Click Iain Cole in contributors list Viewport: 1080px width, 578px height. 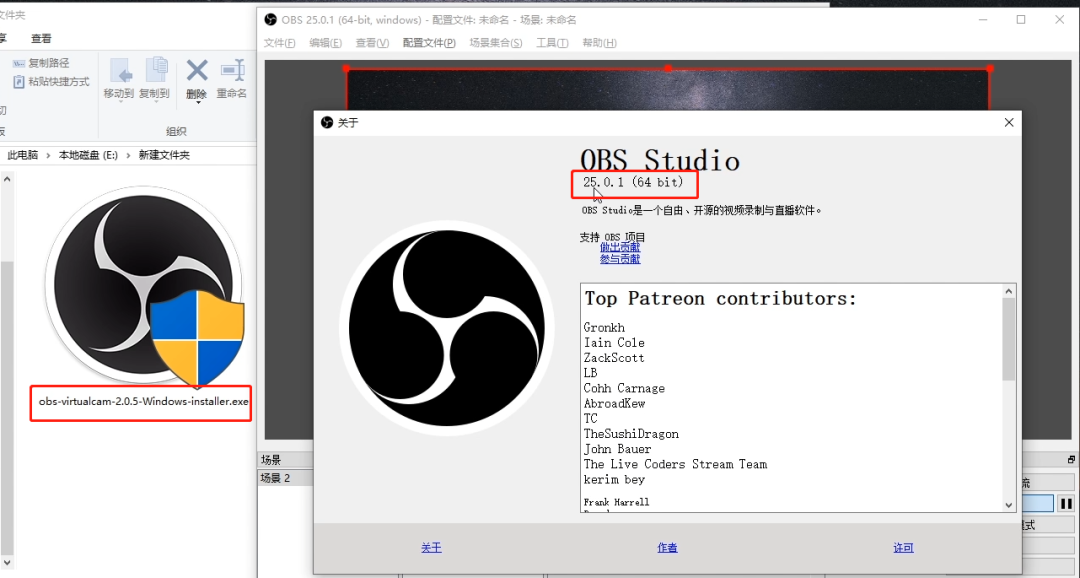point(614,343)
